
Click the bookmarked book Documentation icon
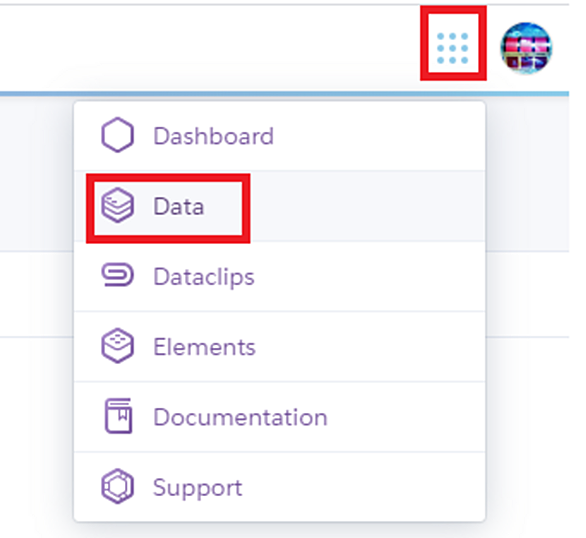pyautogui.click(x=118, y=416)
